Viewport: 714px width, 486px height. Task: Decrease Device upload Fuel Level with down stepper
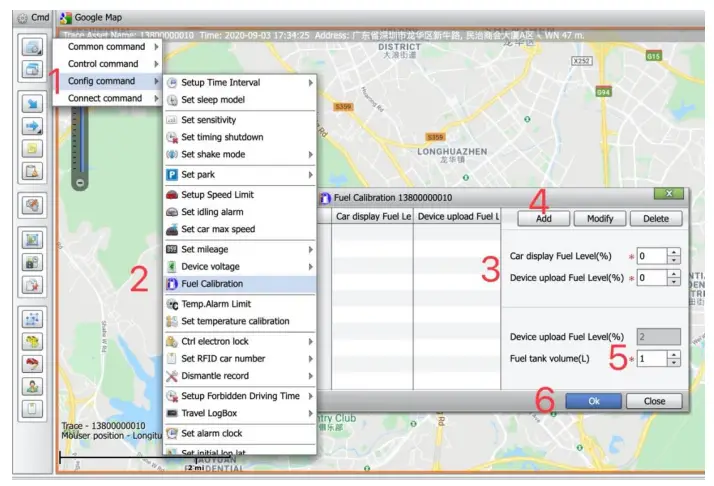(x=674, y=282)
